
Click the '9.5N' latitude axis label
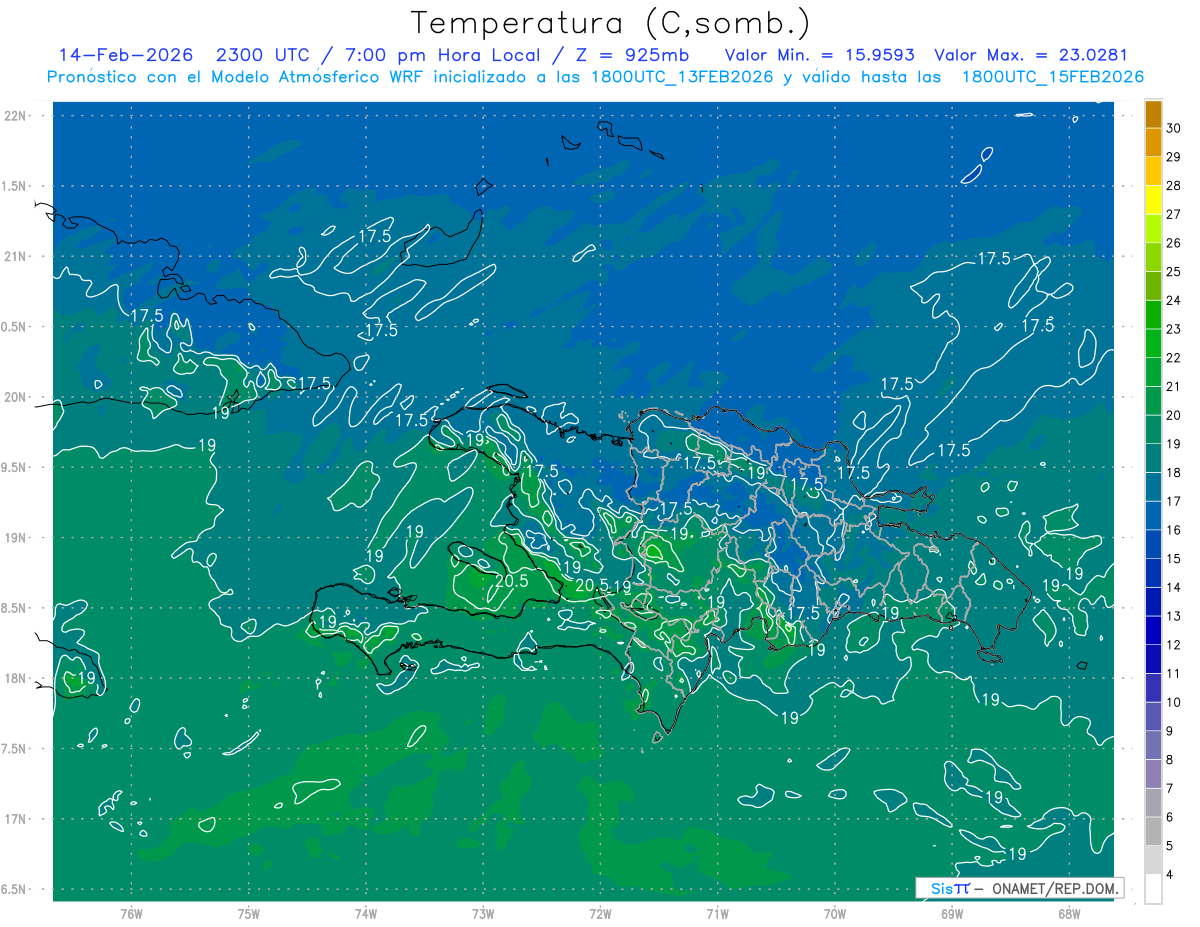pyautogui.click(x=14, y=467)
